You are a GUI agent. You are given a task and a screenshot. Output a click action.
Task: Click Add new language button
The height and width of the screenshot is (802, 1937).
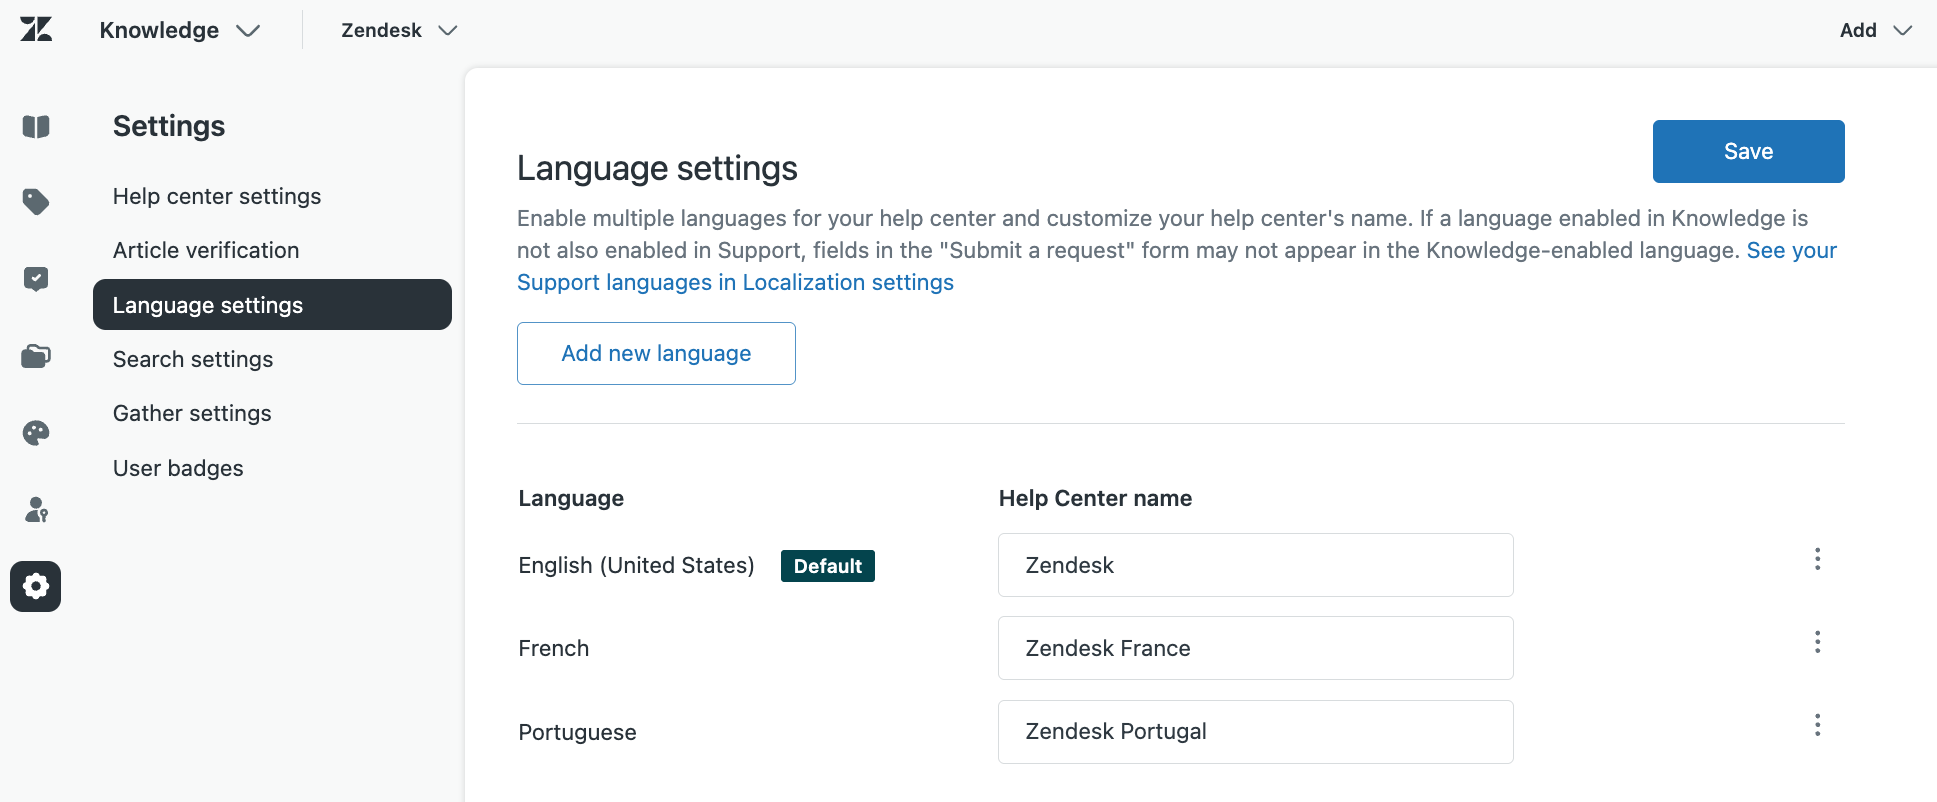(x=656, y=353)
